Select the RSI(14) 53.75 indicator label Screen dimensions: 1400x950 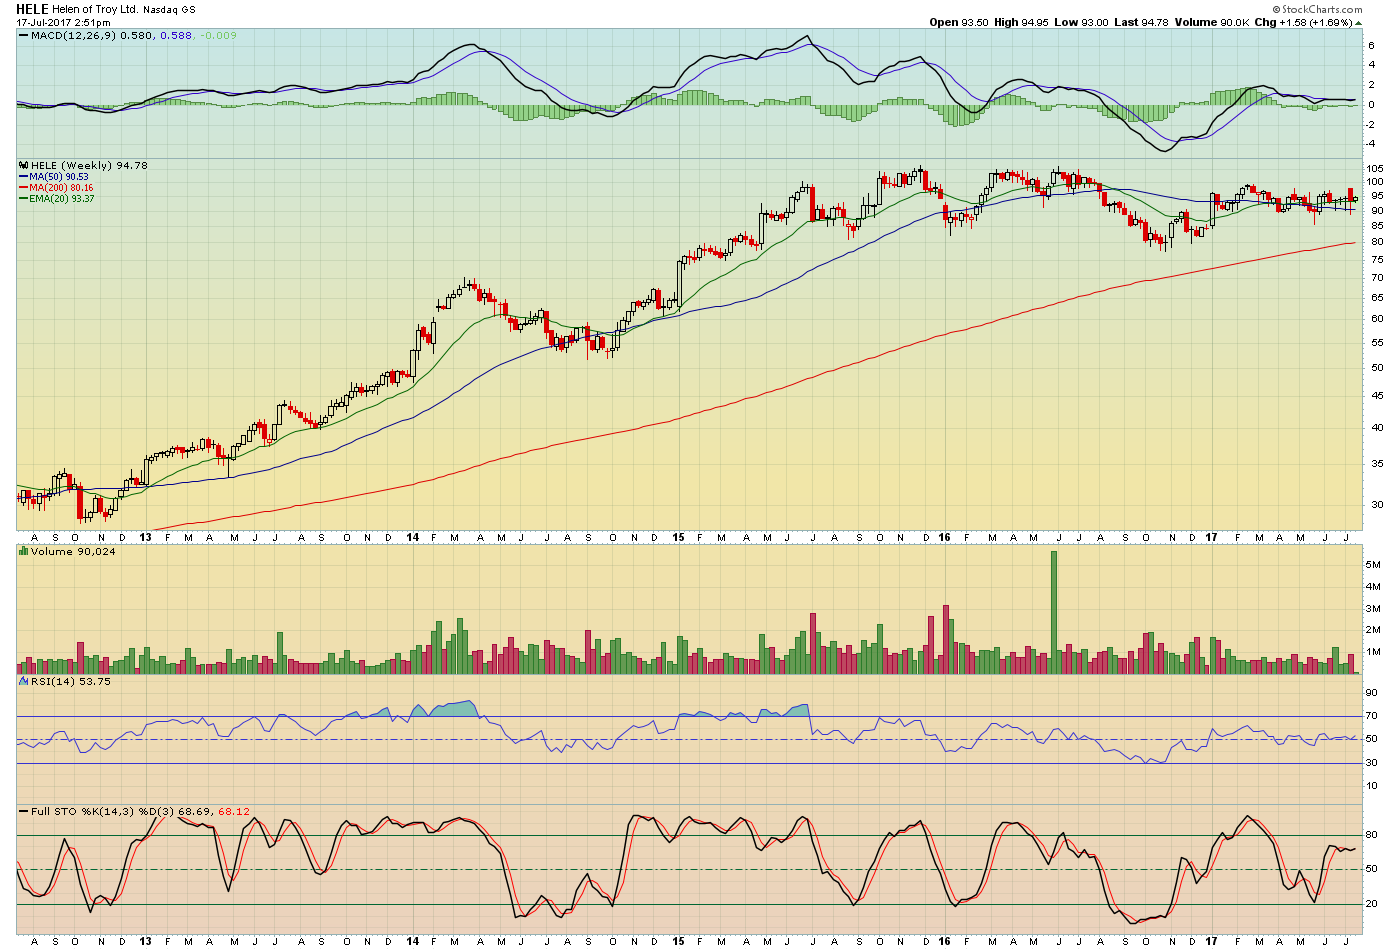[x=70, y=682]
